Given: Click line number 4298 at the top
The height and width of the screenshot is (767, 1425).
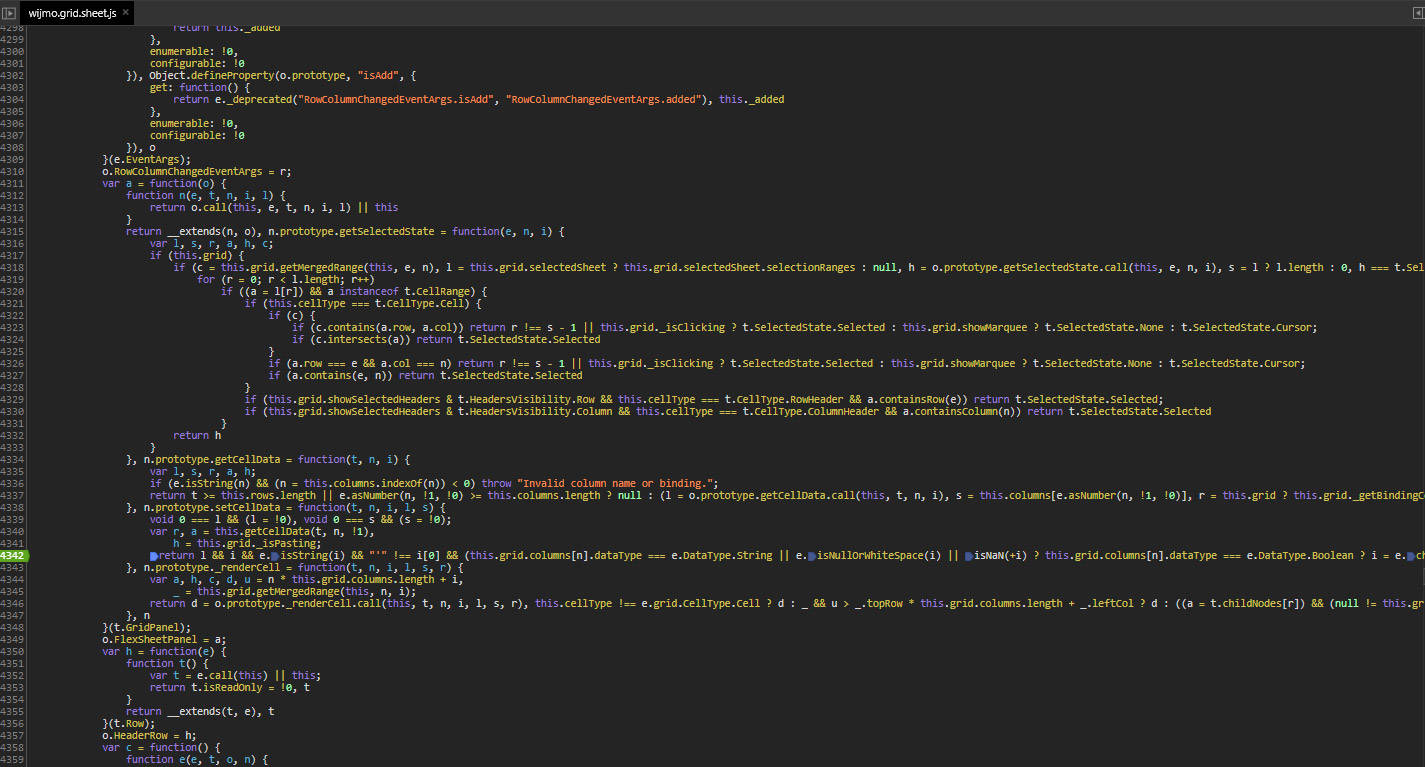Looking at the screenshot, I should coord(14,27).
